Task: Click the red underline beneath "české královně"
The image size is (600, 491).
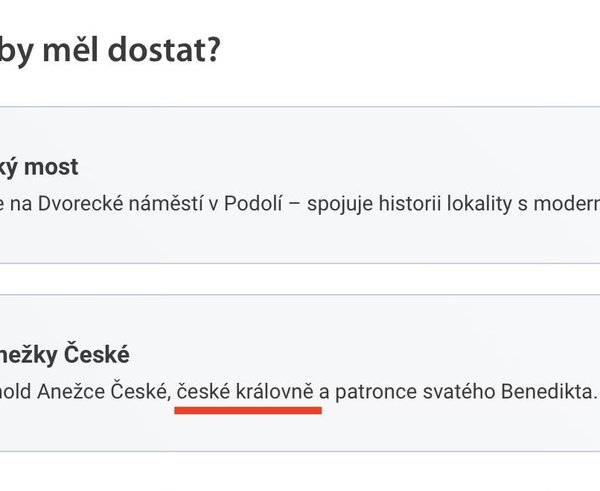Action: click(247, 409)
